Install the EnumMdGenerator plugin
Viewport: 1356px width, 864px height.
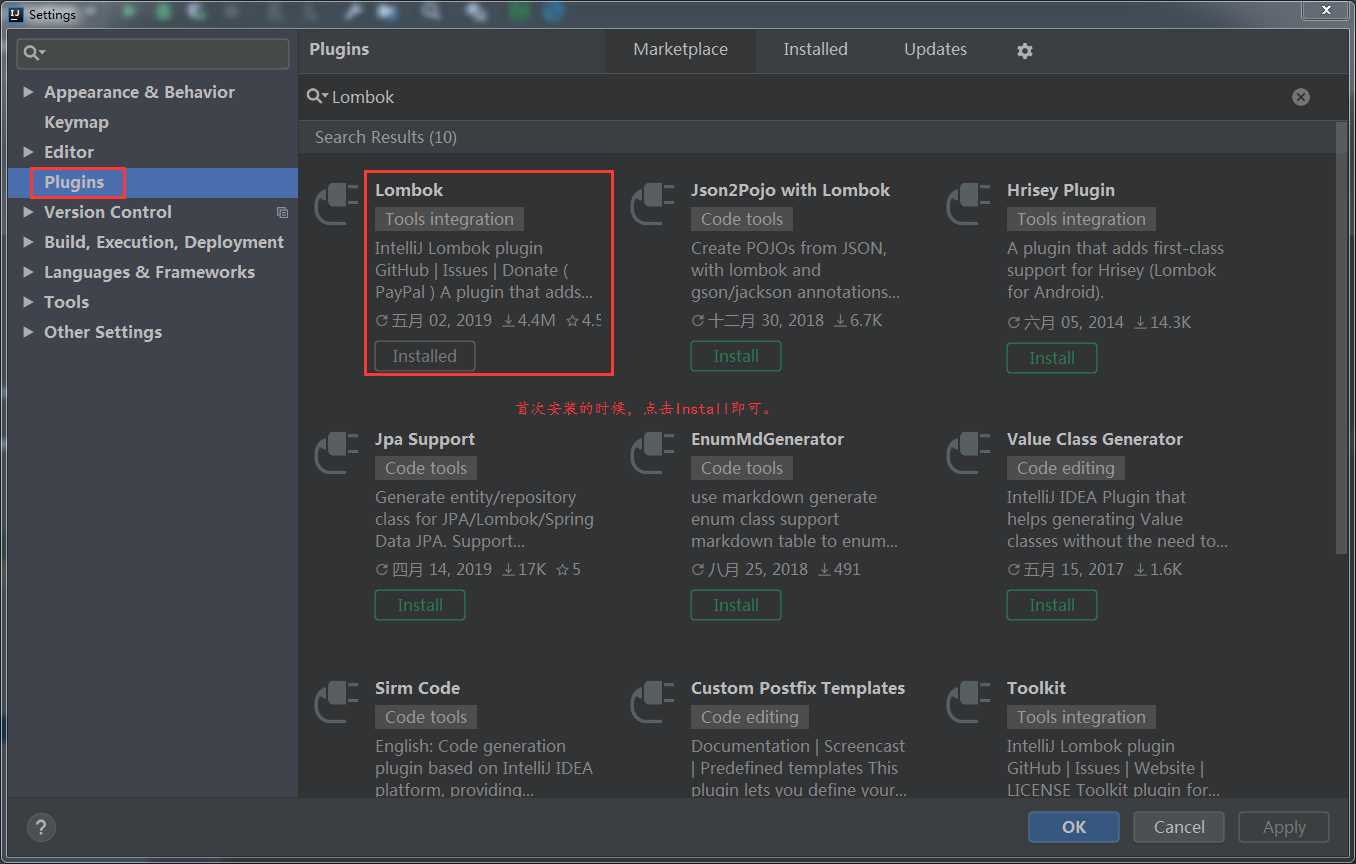pos(736,605)
